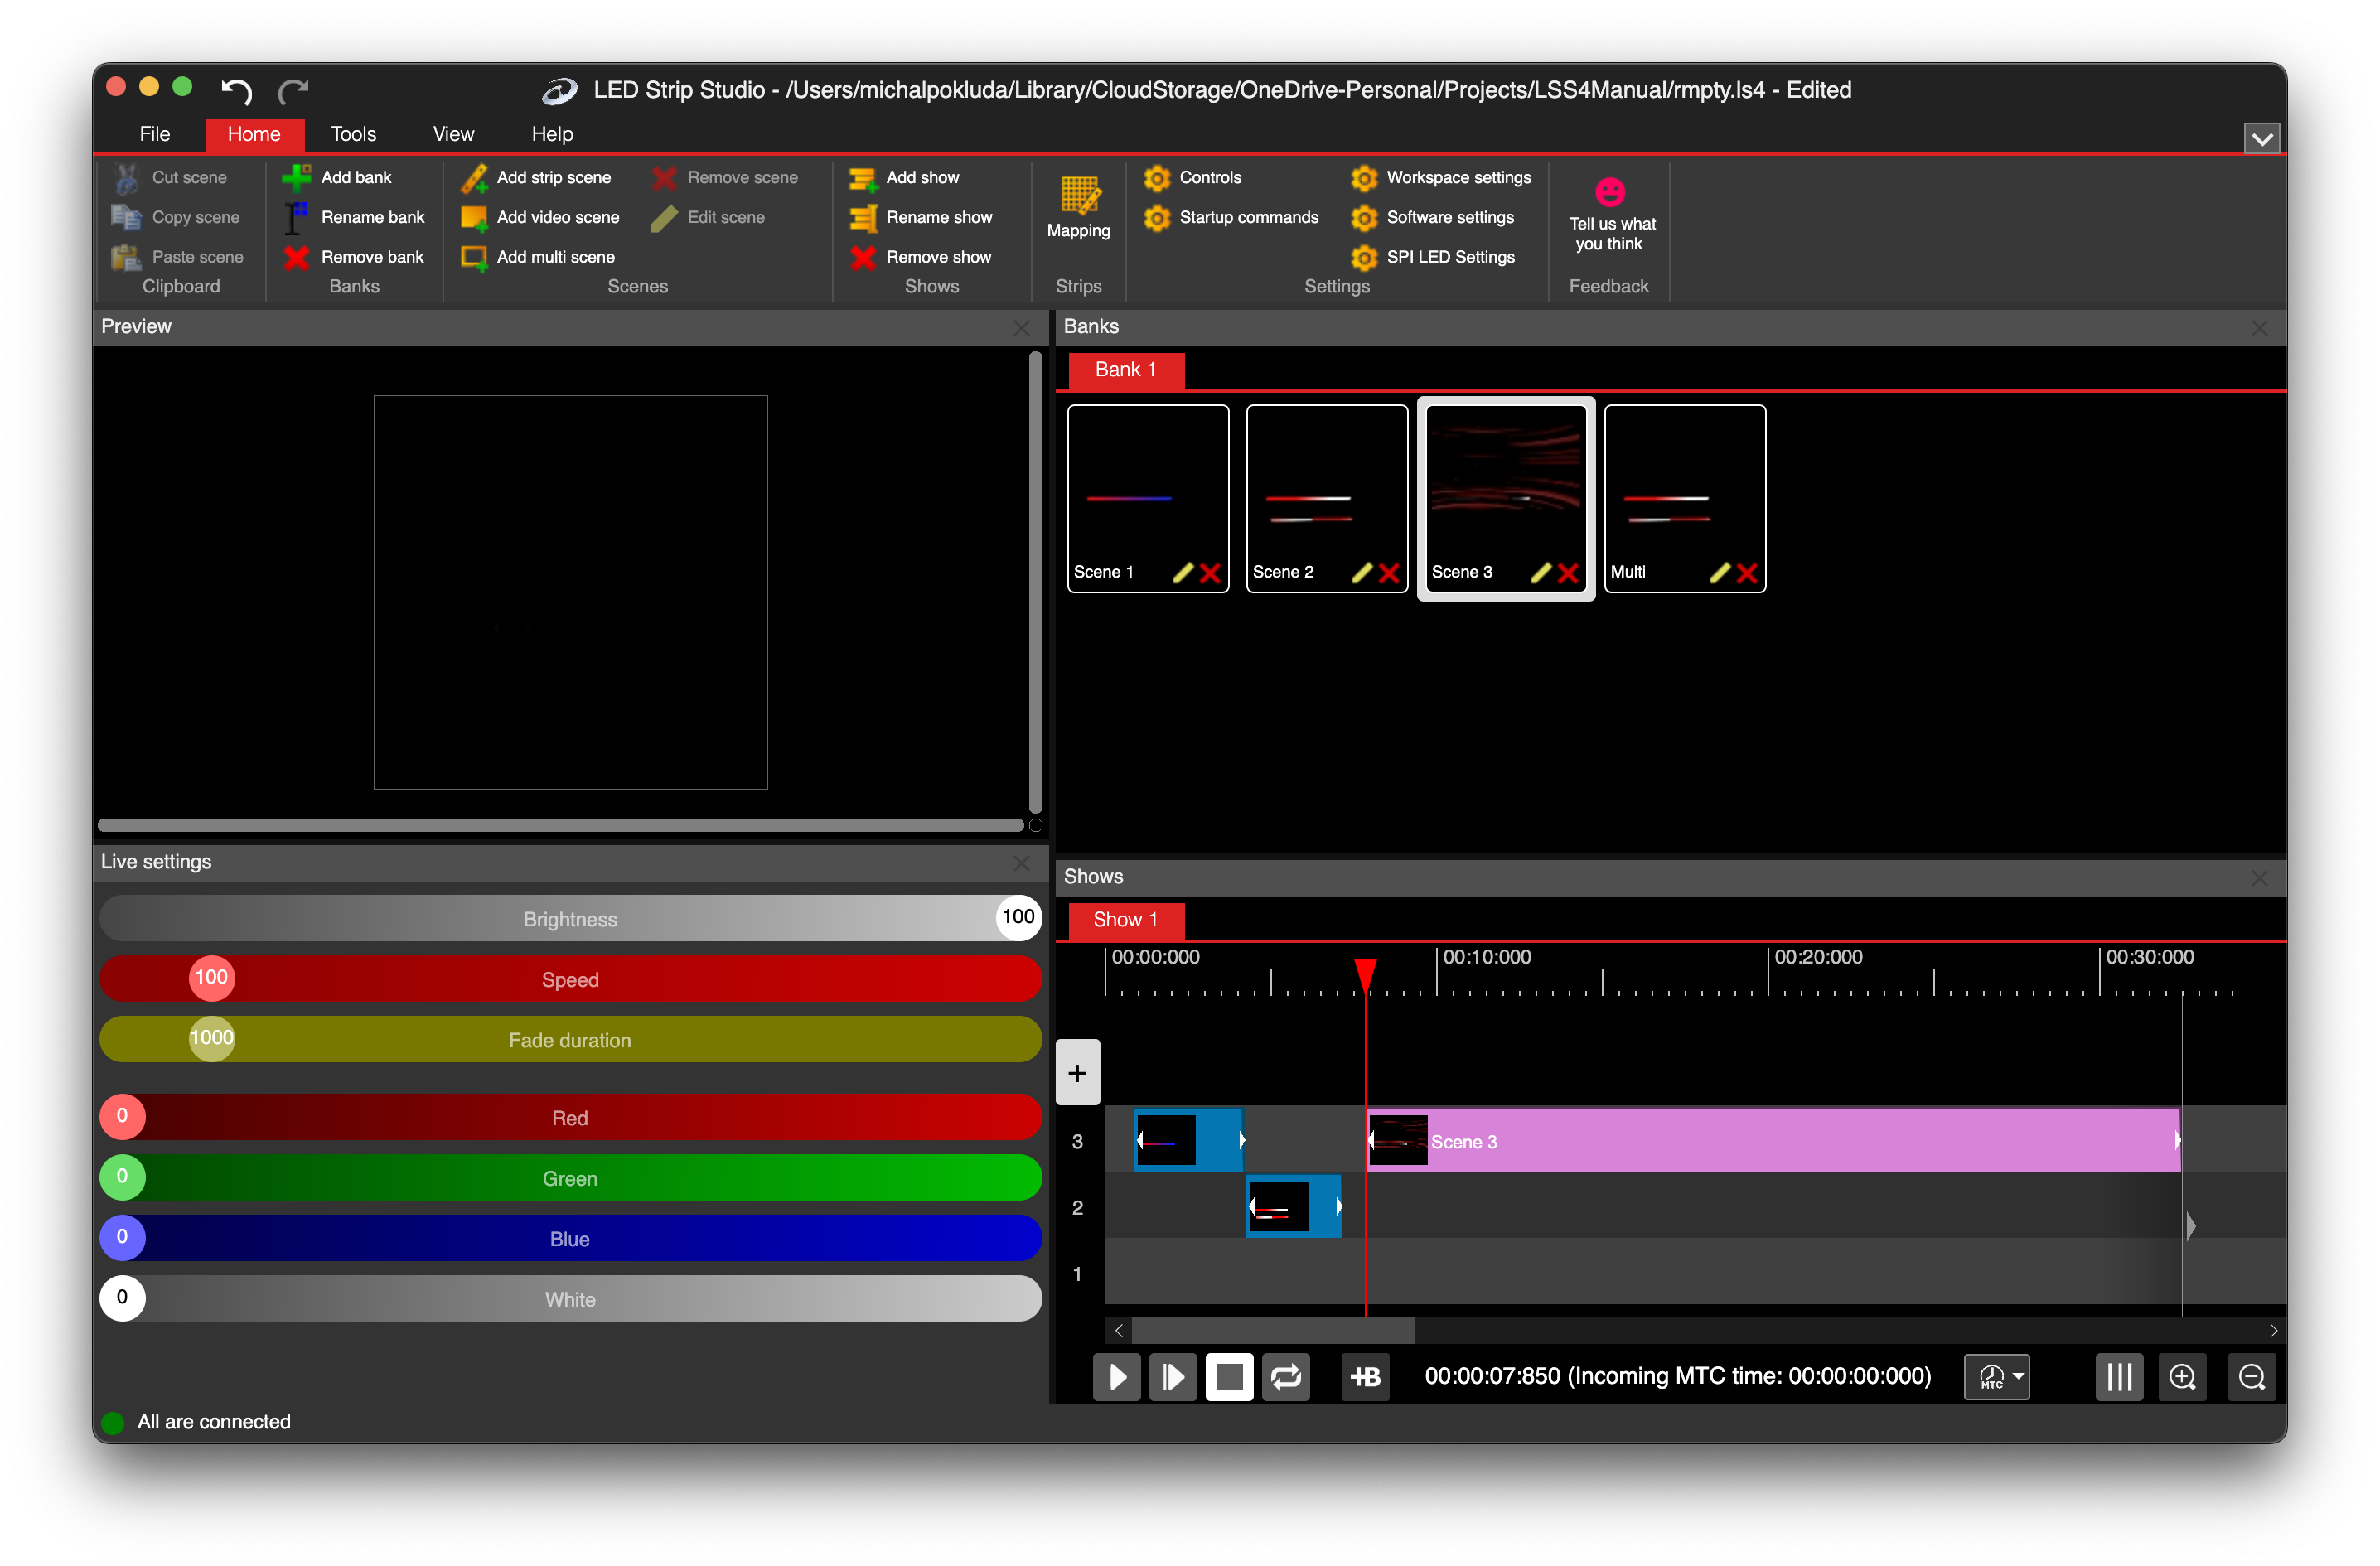Click the SPI LED Settings gear icon
This screenshot has width=2380, height=1566.
point(1364,257)
